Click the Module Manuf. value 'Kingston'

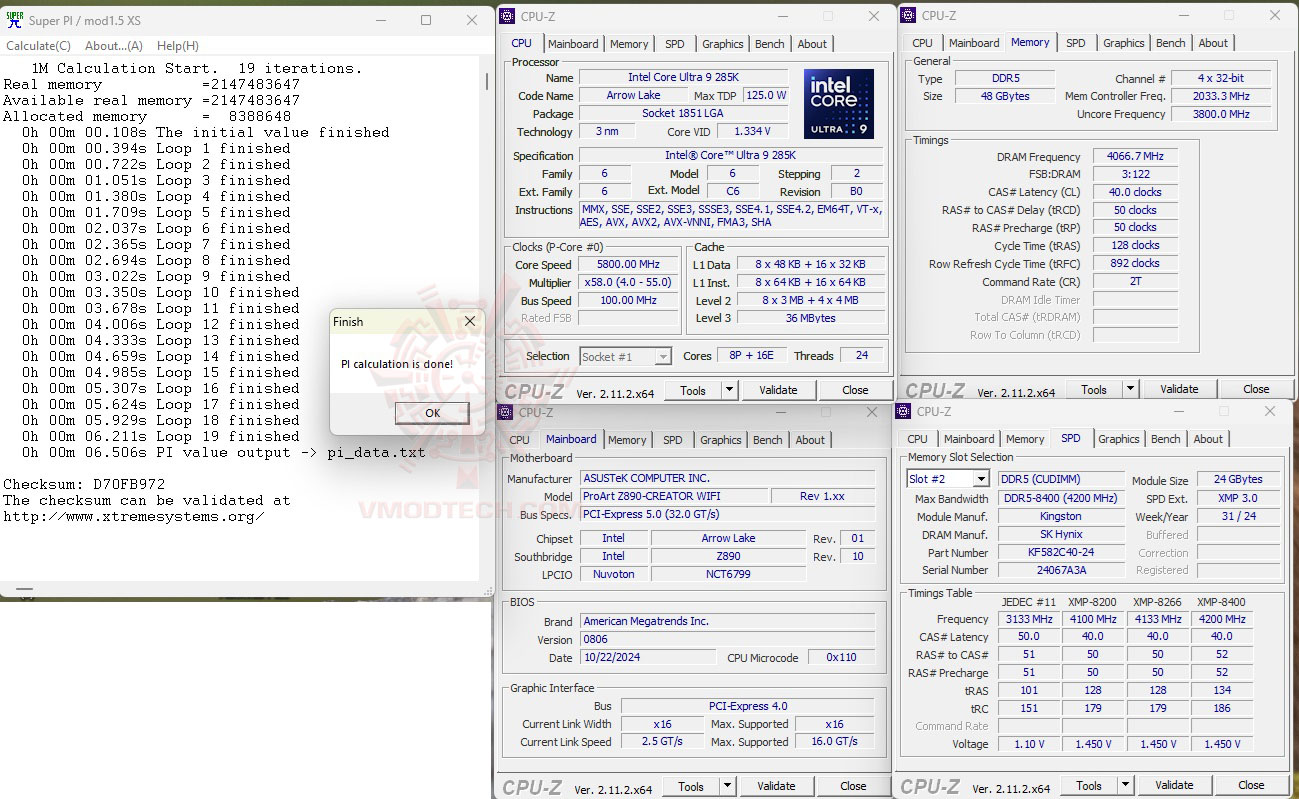pos(1061,516)
